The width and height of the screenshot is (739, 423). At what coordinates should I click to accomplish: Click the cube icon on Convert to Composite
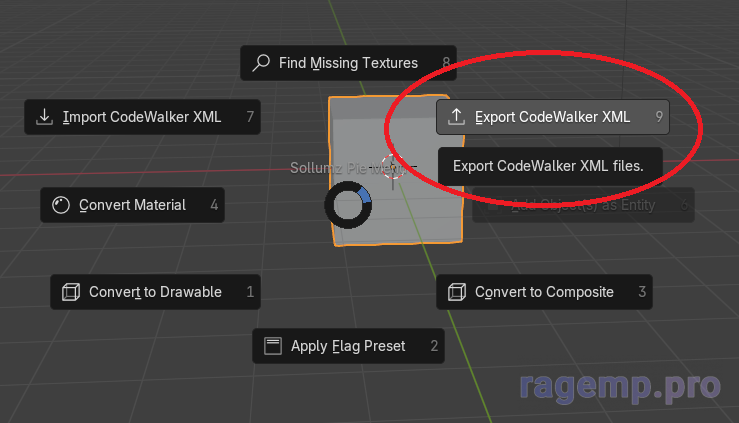click(x=457, y=293)
